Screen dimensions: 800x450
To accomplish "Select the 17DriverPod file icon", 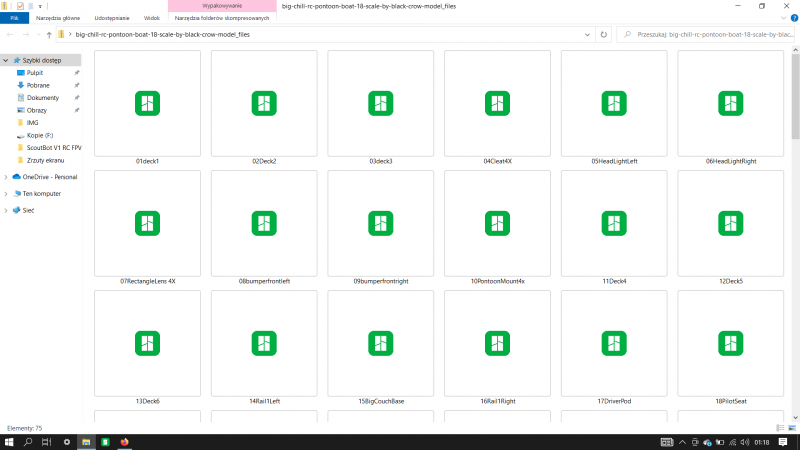I will 614,343.
